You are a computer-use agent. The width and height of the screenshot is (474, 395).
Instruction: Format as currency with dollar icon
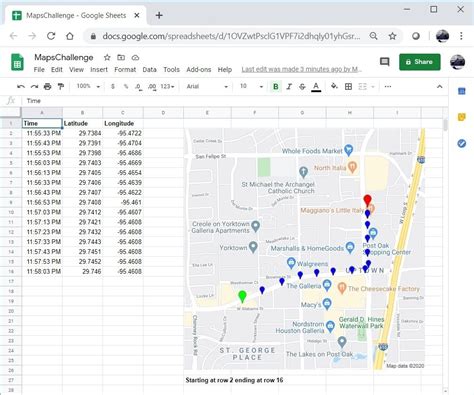[113, 87]
